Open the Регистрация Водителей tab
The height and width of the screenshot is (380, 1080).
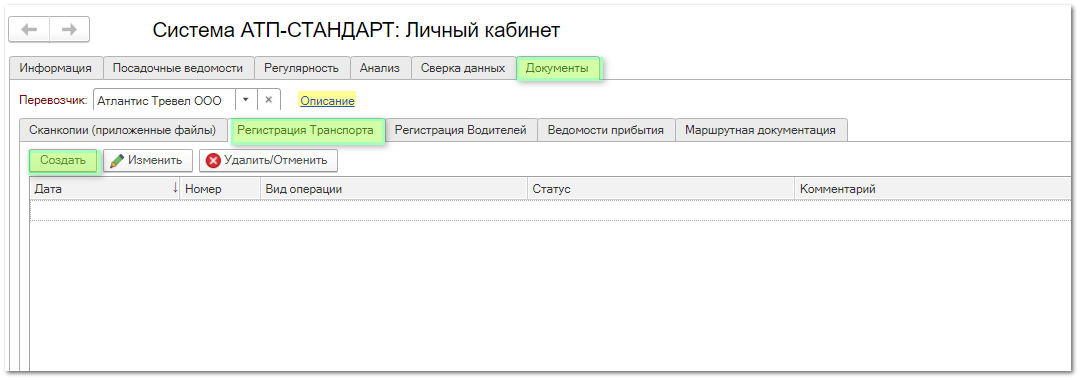(461, 129)
